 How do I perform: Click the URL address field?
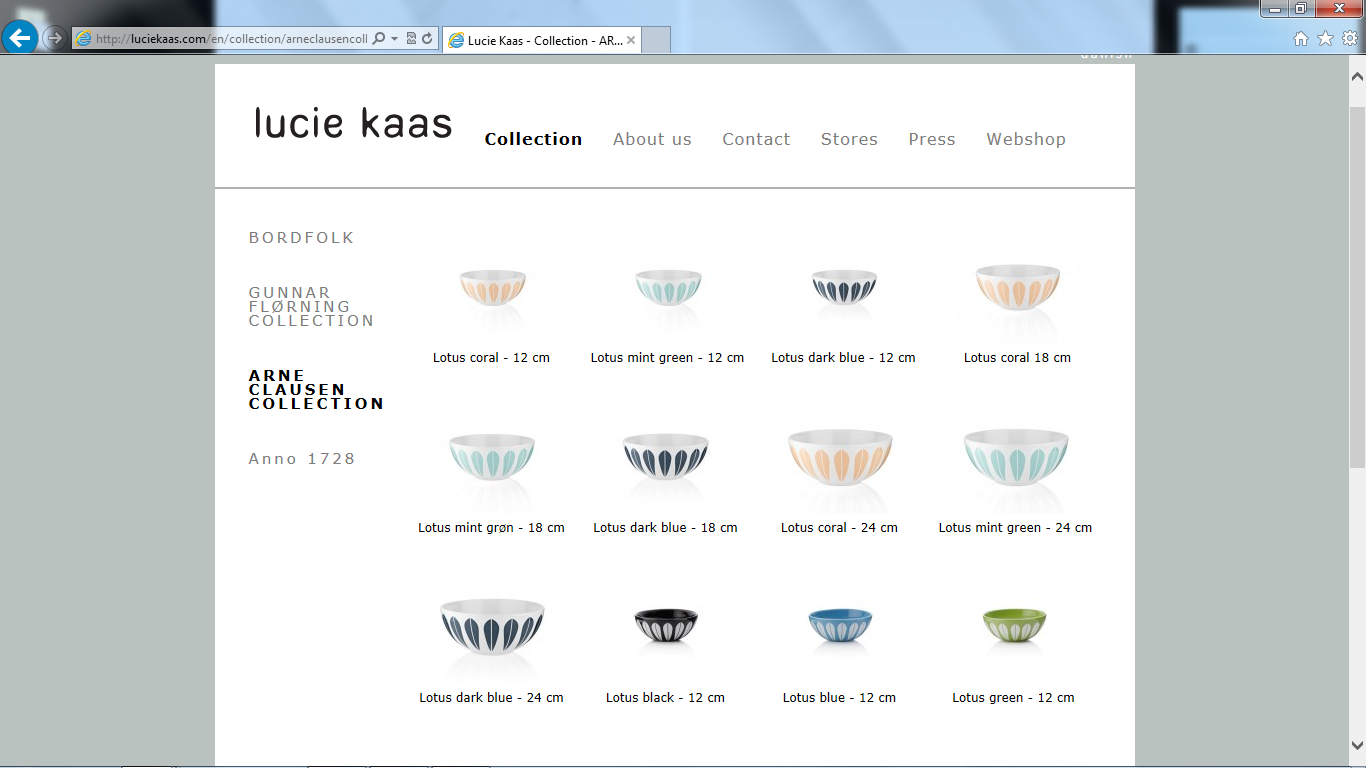(x=231, y=39)
